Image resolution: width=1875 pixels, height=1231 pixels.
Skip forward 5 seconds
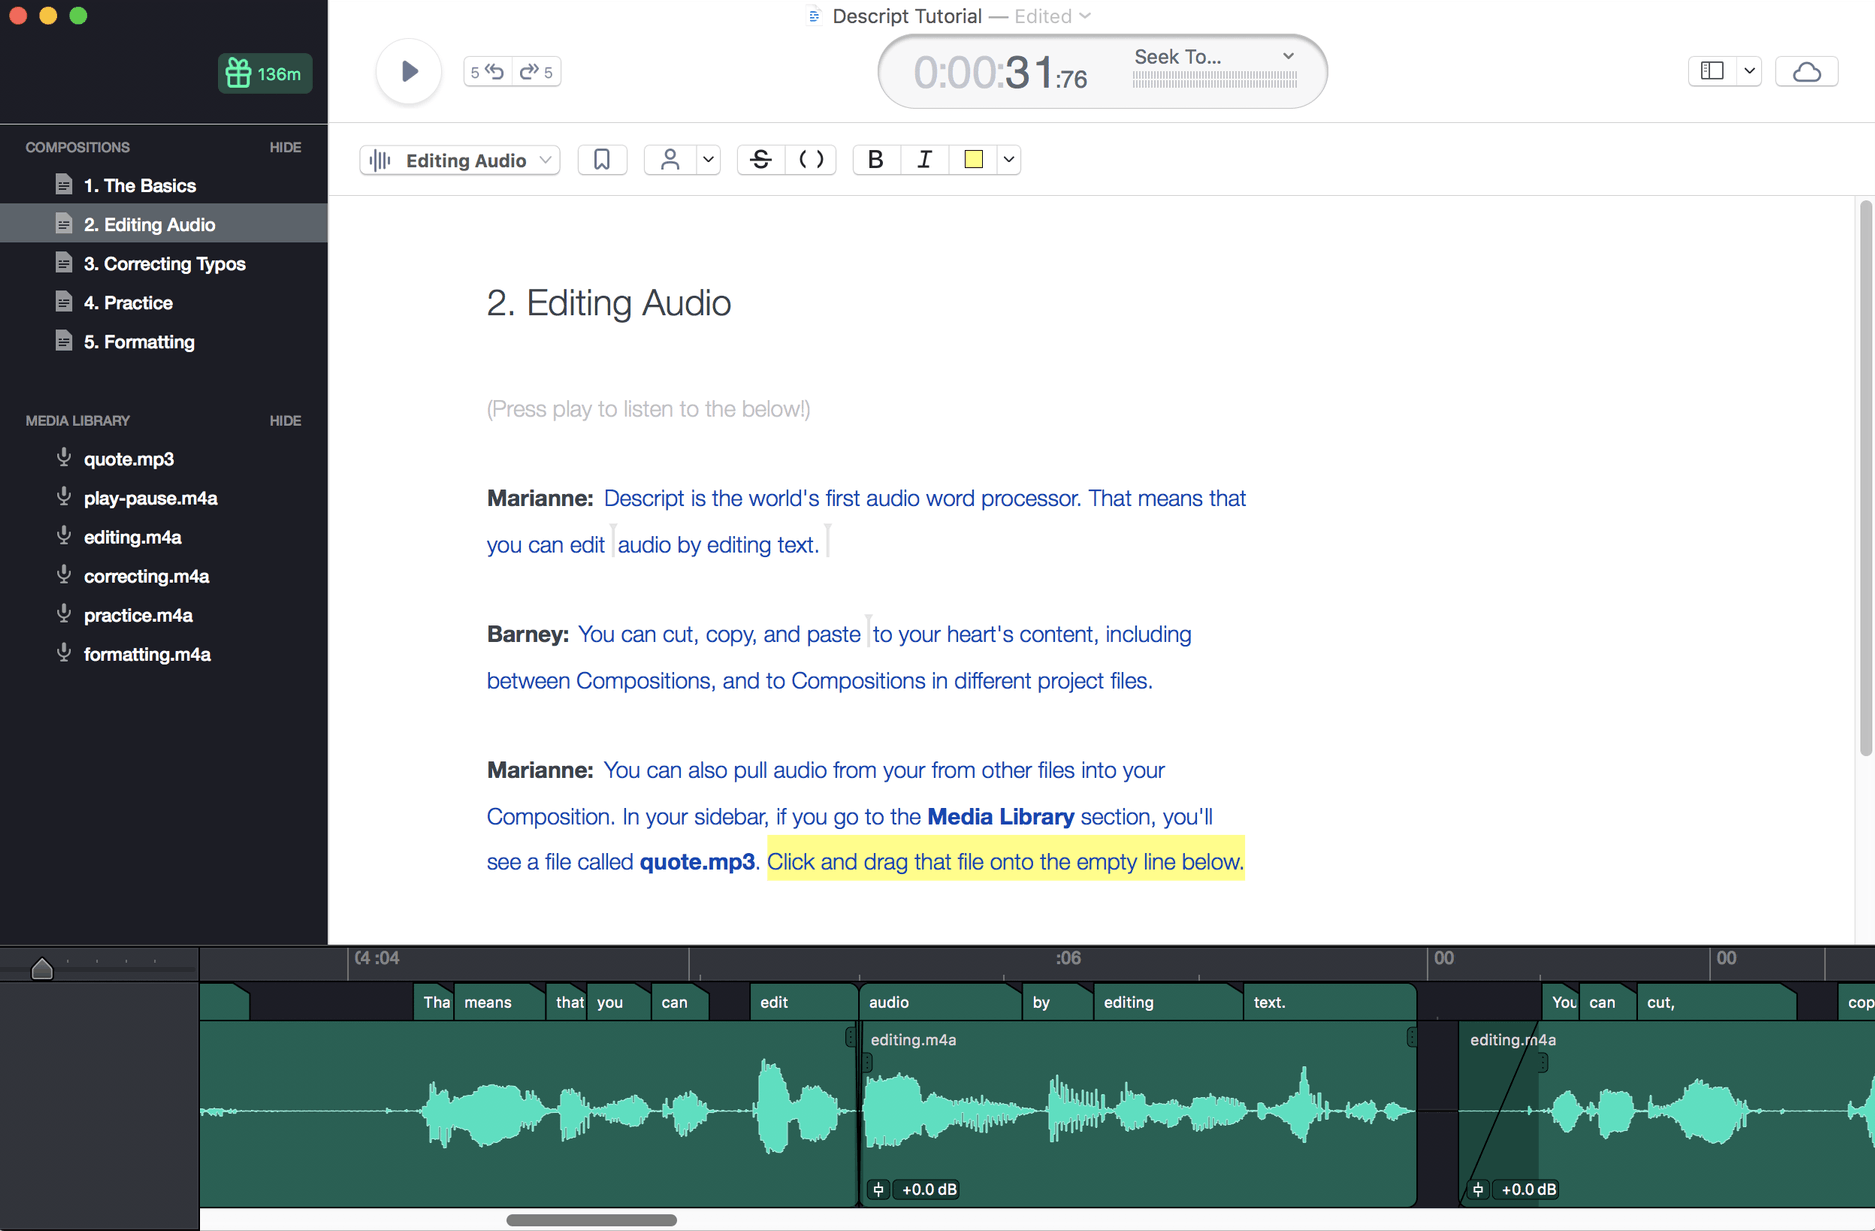536,72
